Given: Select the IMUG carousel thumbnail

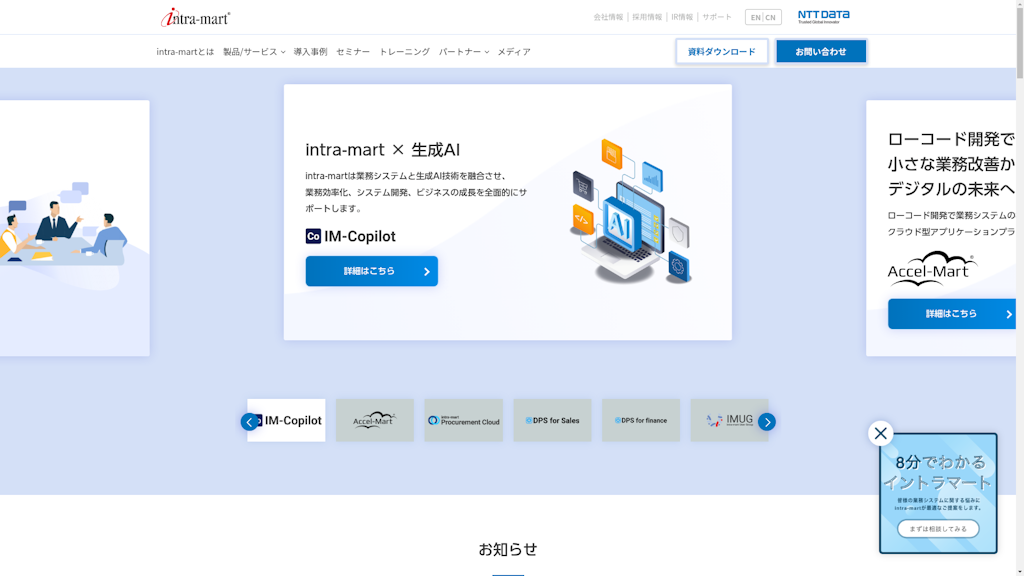Looking at the screenshot, I should 727,421.
